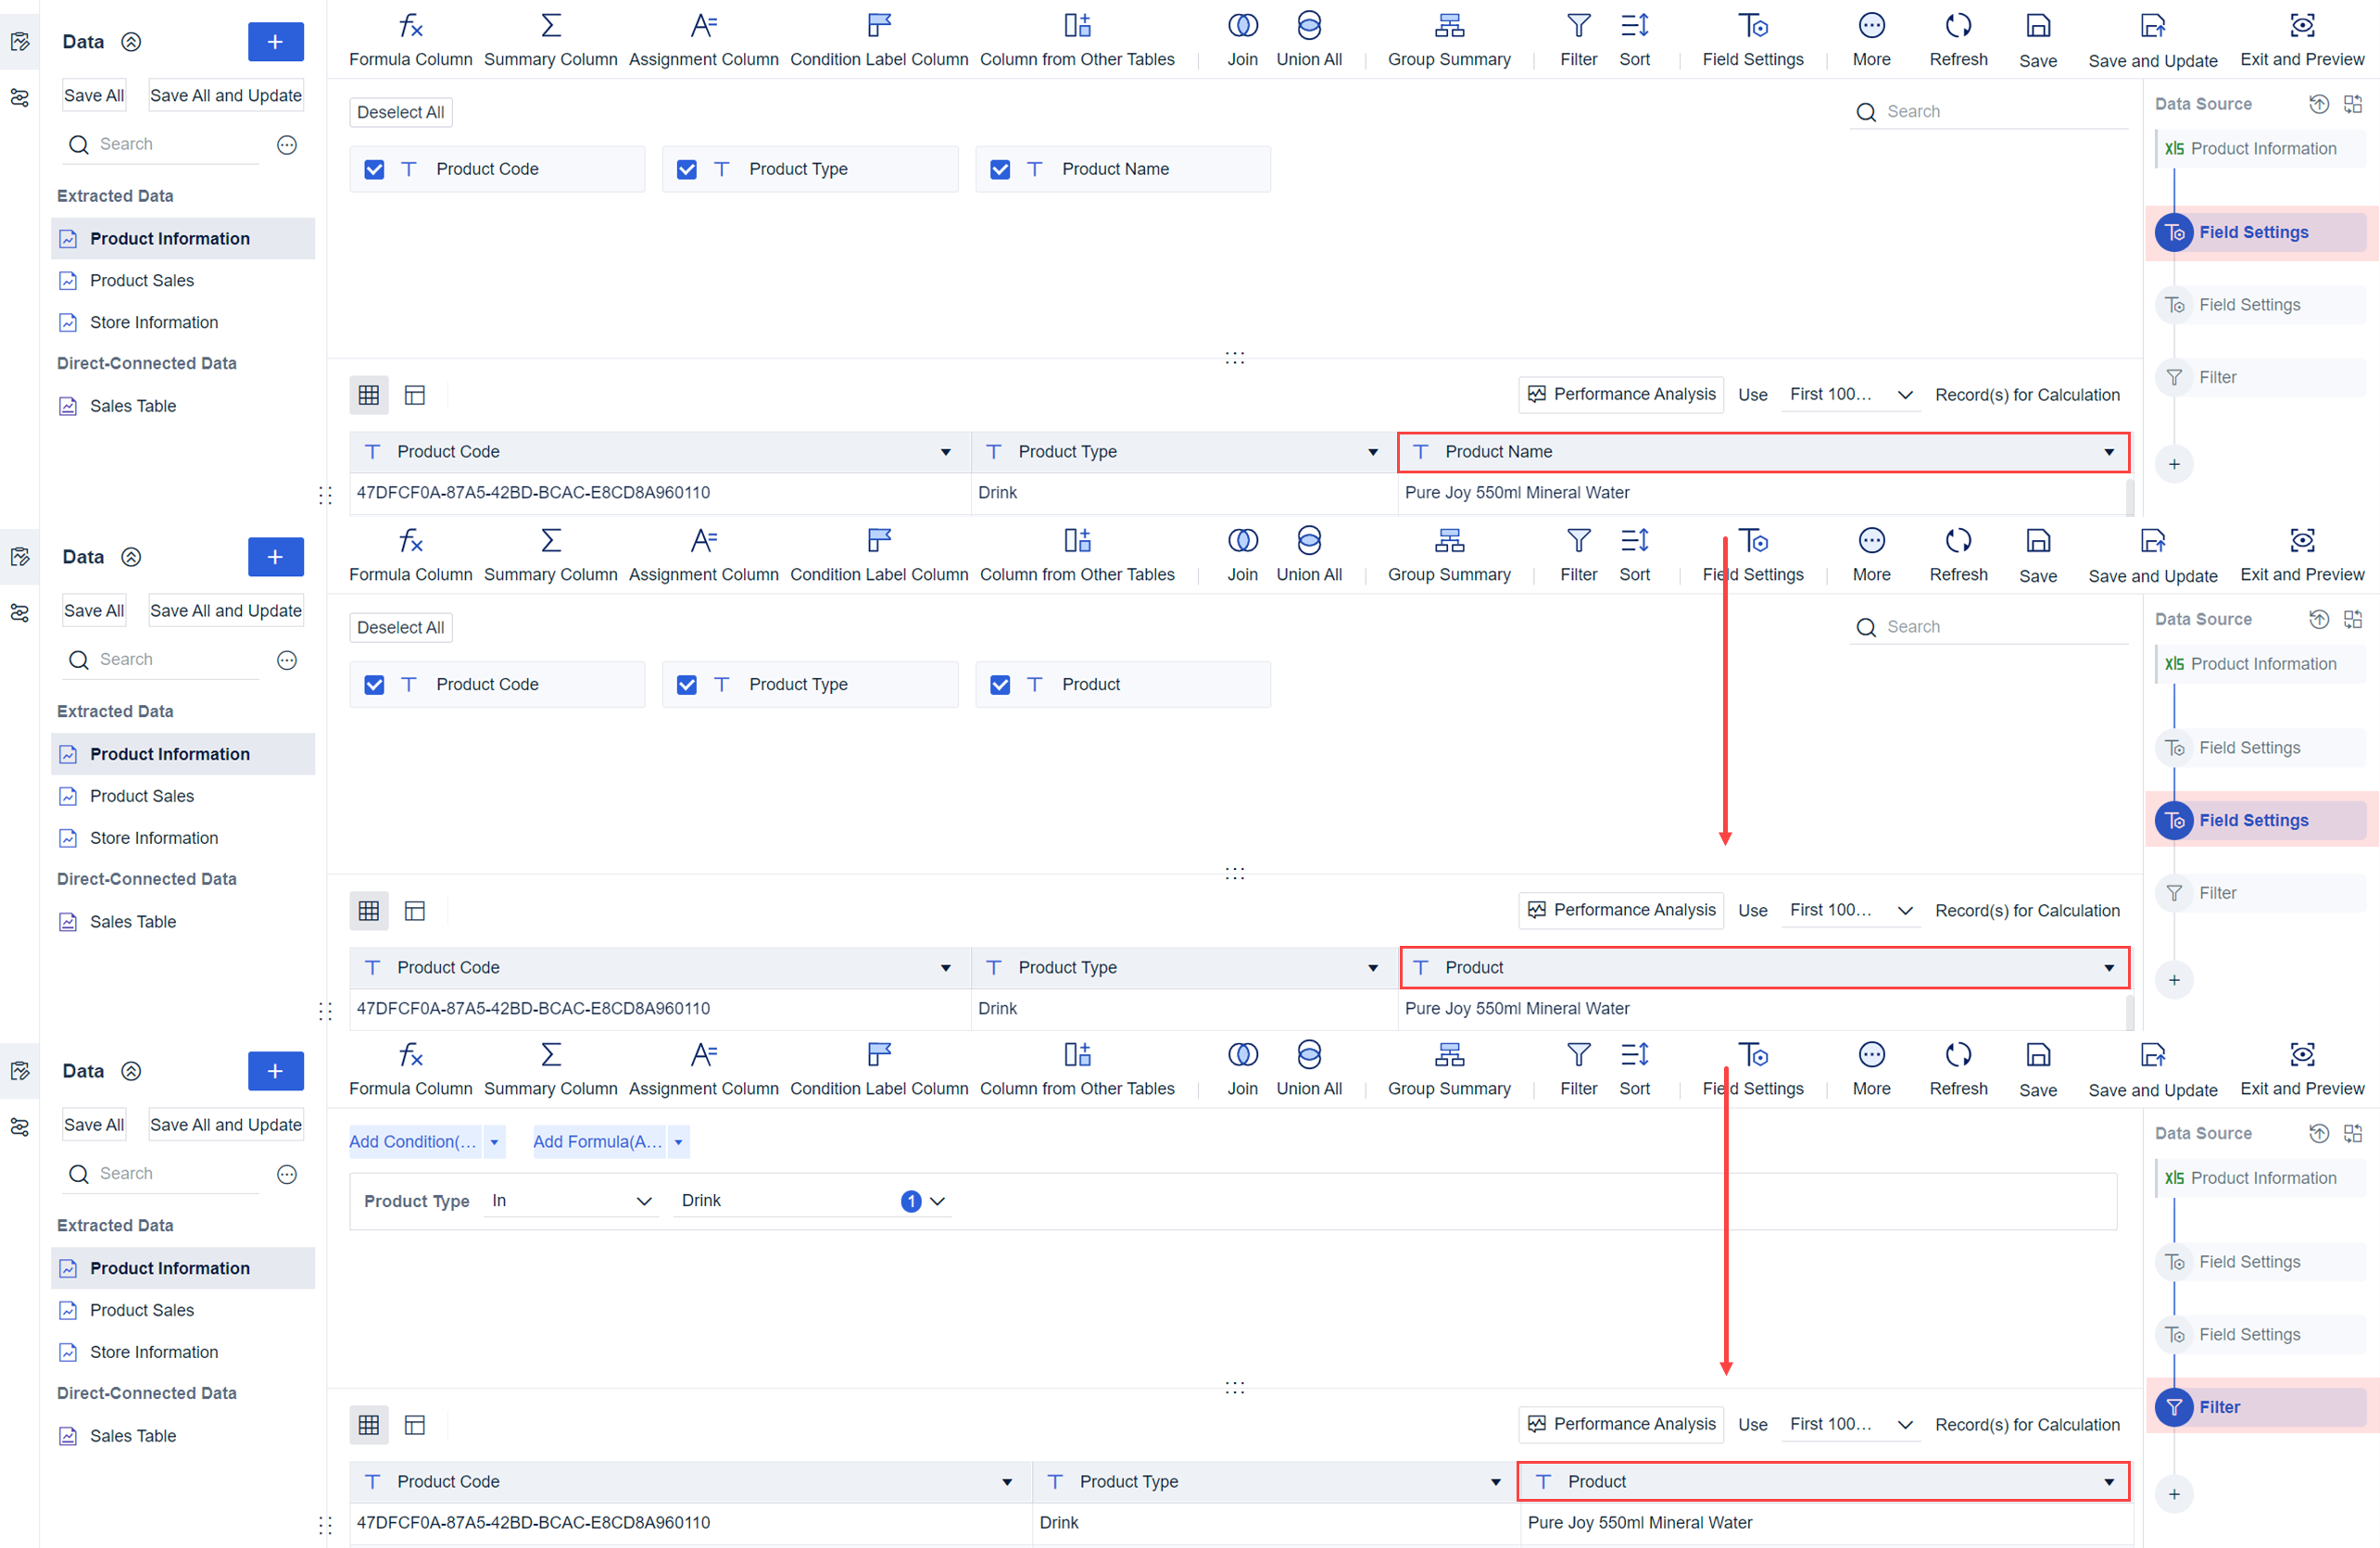Uncheck Product Type checkbox in the top panel
The image size is (2380, 1548).
686,170
